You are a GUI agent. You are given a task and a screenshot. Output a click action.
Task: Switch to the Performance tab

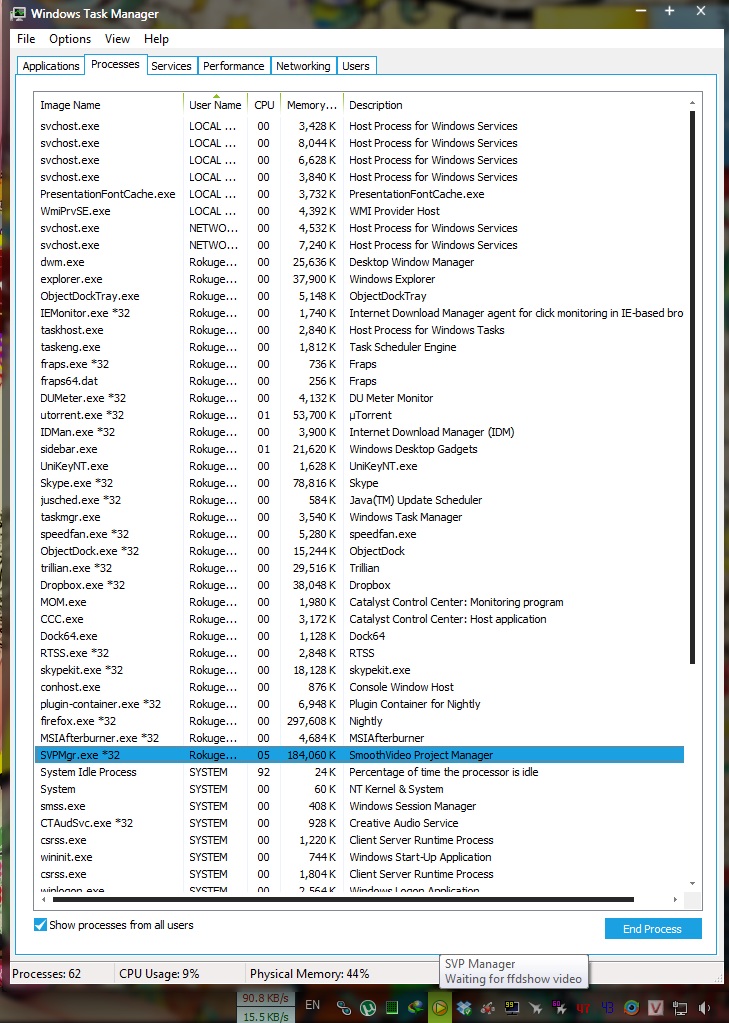click(233, 66)
